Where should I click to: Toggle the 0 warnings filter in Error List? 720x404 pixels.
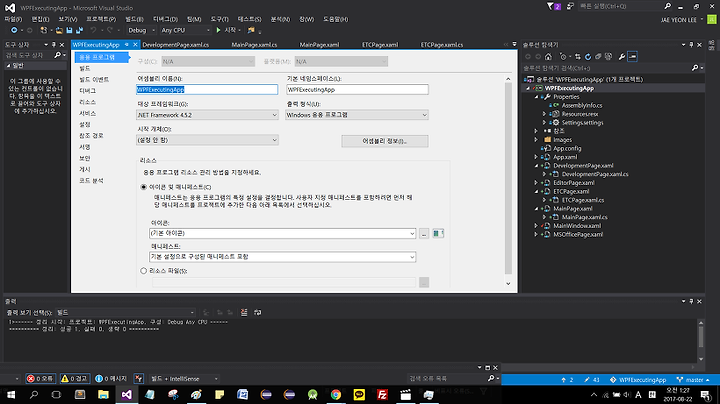(74, 379)
